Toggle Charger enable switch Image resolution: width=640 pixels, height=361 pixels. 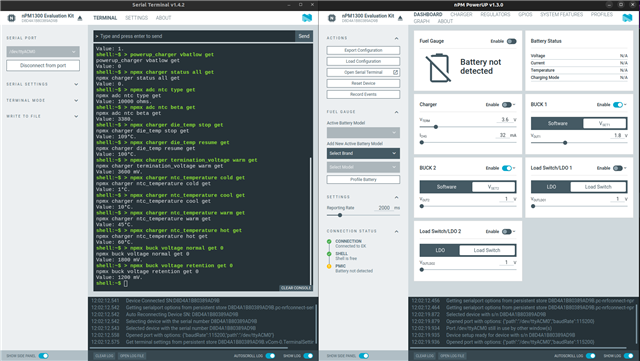pos(507,105)
